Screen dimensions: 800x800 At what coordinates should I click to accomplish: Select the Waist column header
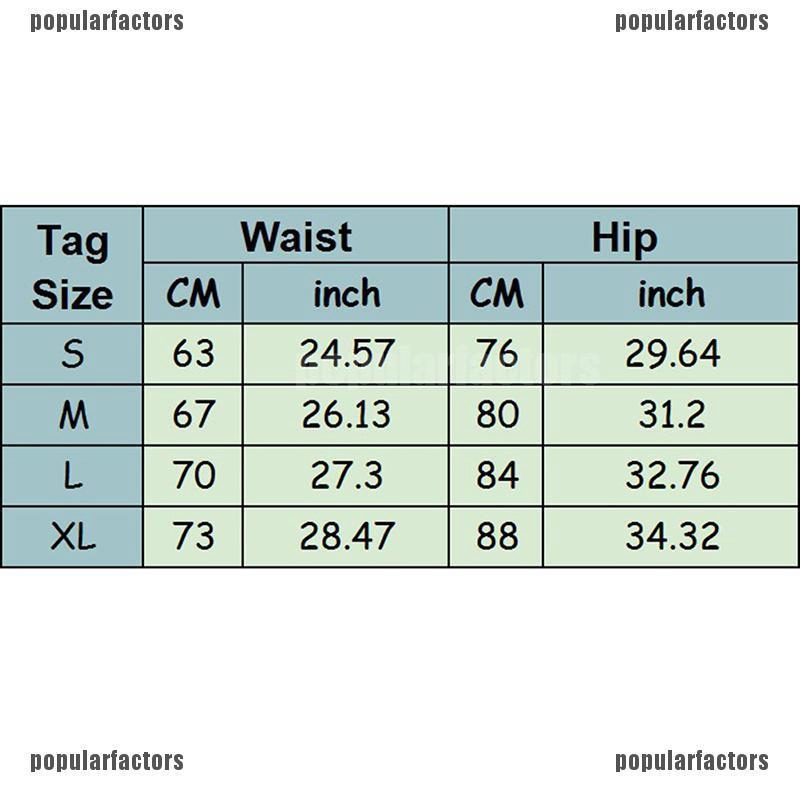pos(296,237)
